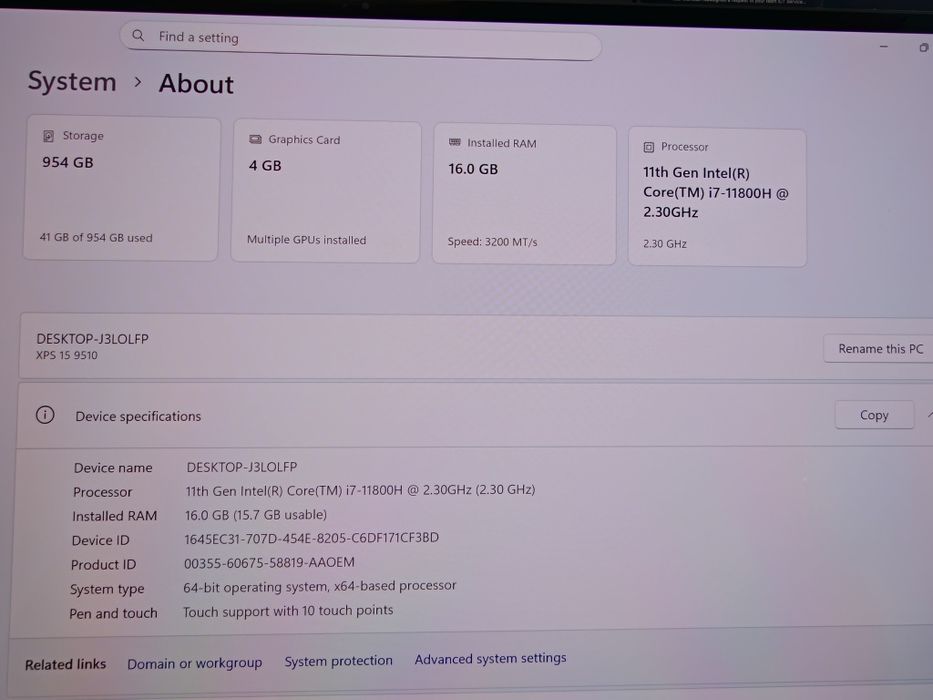Click the Device ID value 1645EC31-707D

[311, 538]
